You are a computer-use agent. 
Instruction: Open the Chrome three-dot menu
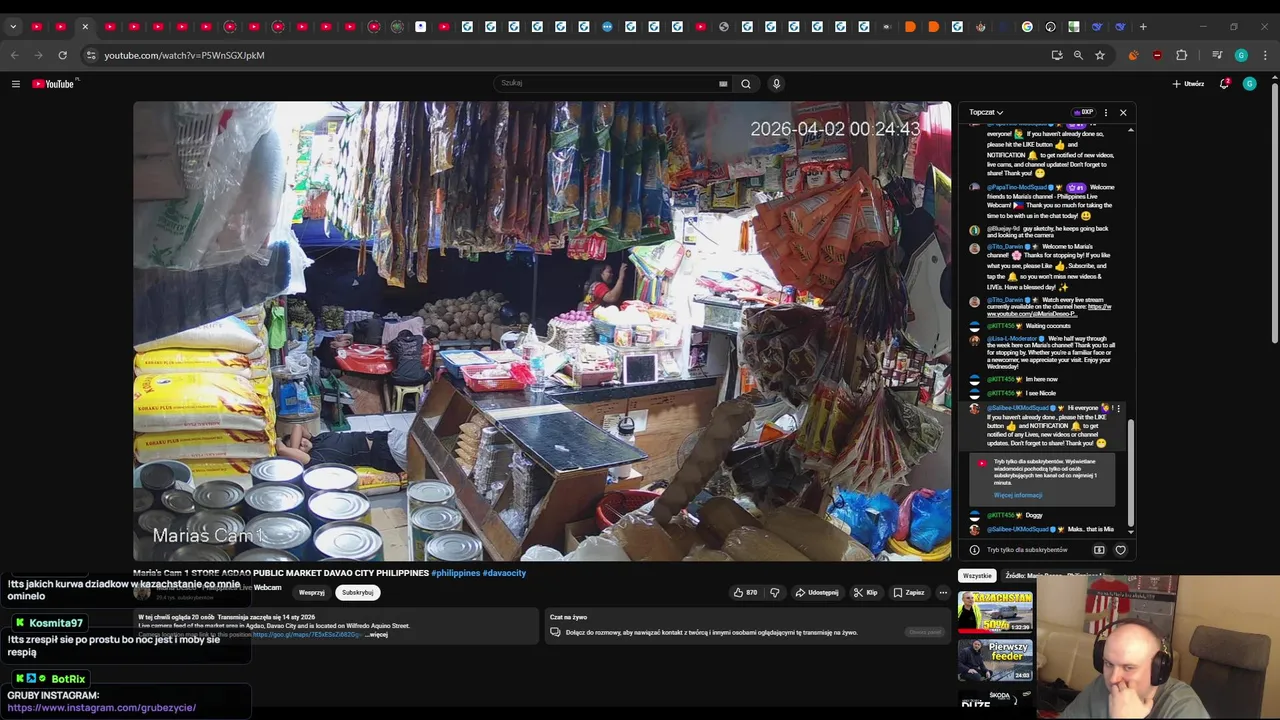coord(1264,55)
